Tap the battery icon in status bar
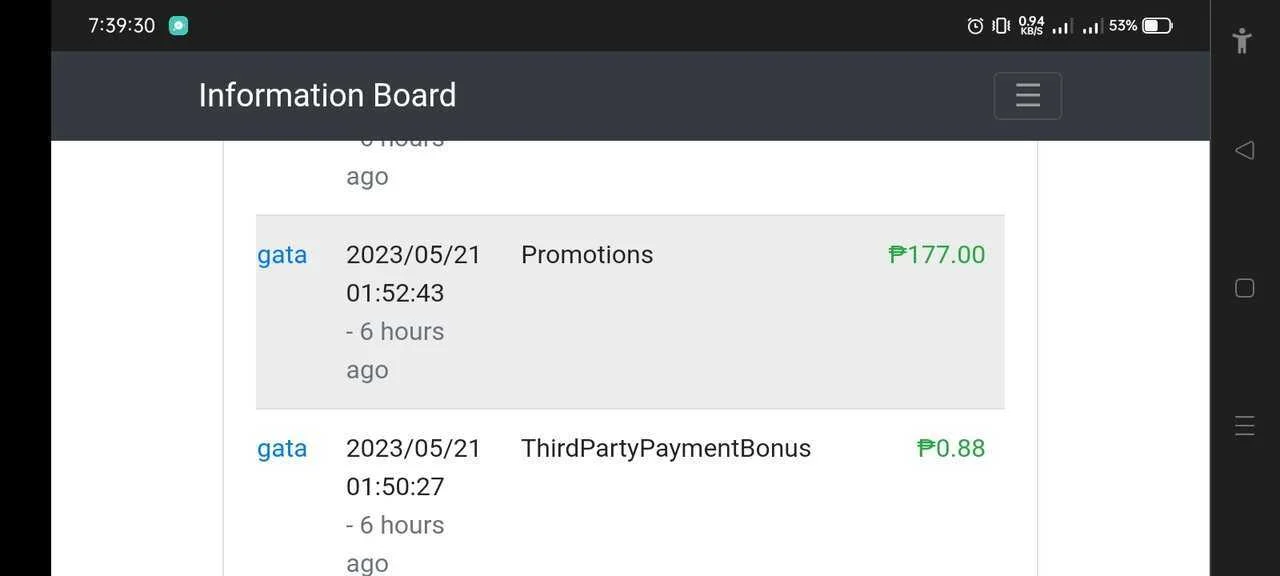The width and height of the screenshot is (1280, 576). click(1158, 26)
